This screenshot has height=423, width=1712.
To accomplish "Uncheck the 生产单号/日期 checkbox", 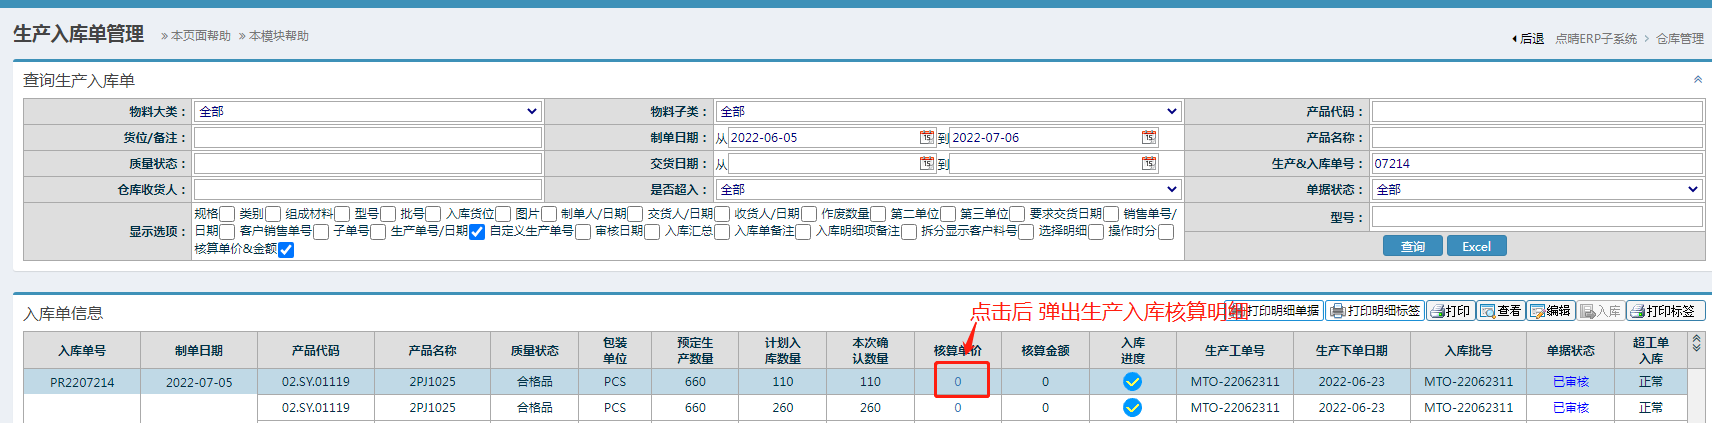I will [x=477, y=232].
